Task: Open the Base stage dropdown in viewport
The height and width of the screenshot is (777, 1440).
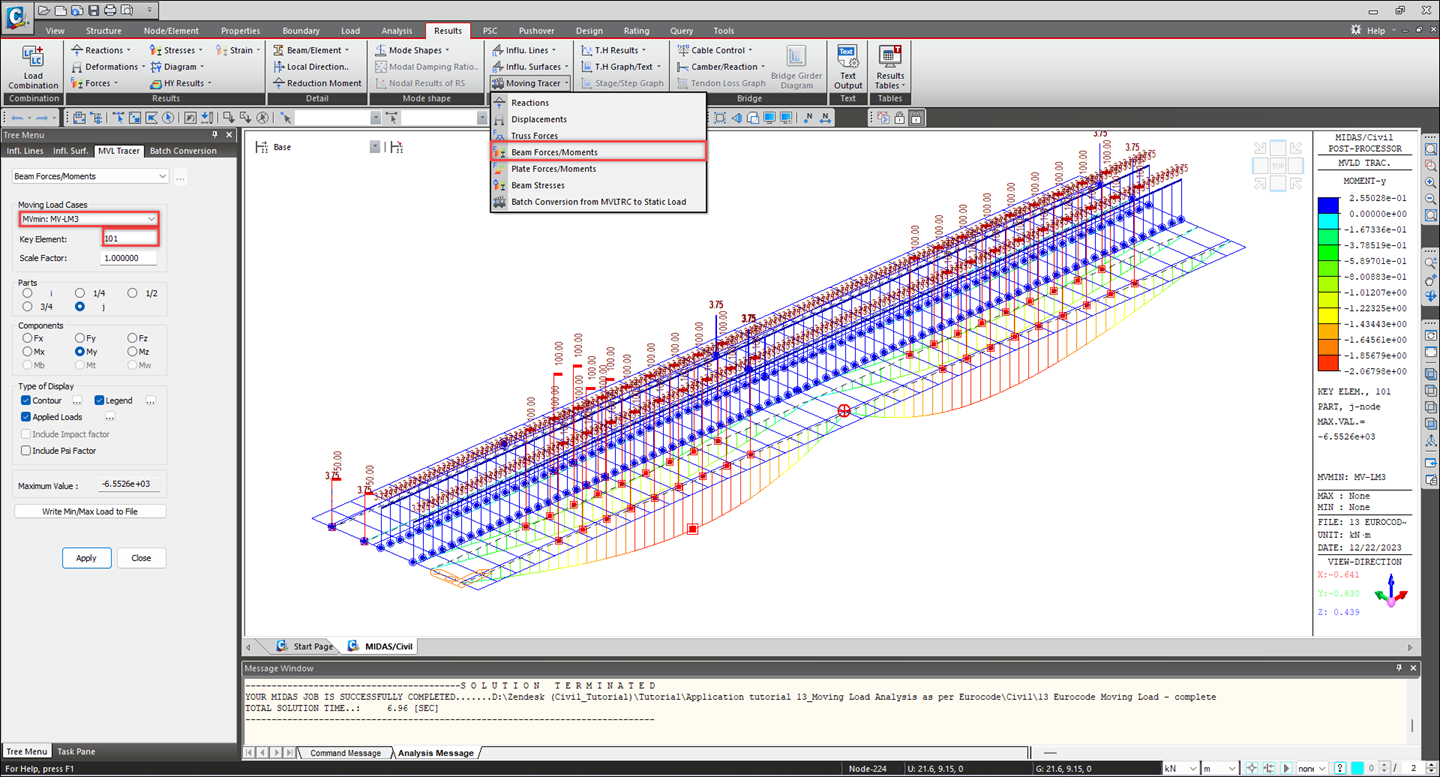Action: coord(376,147)
